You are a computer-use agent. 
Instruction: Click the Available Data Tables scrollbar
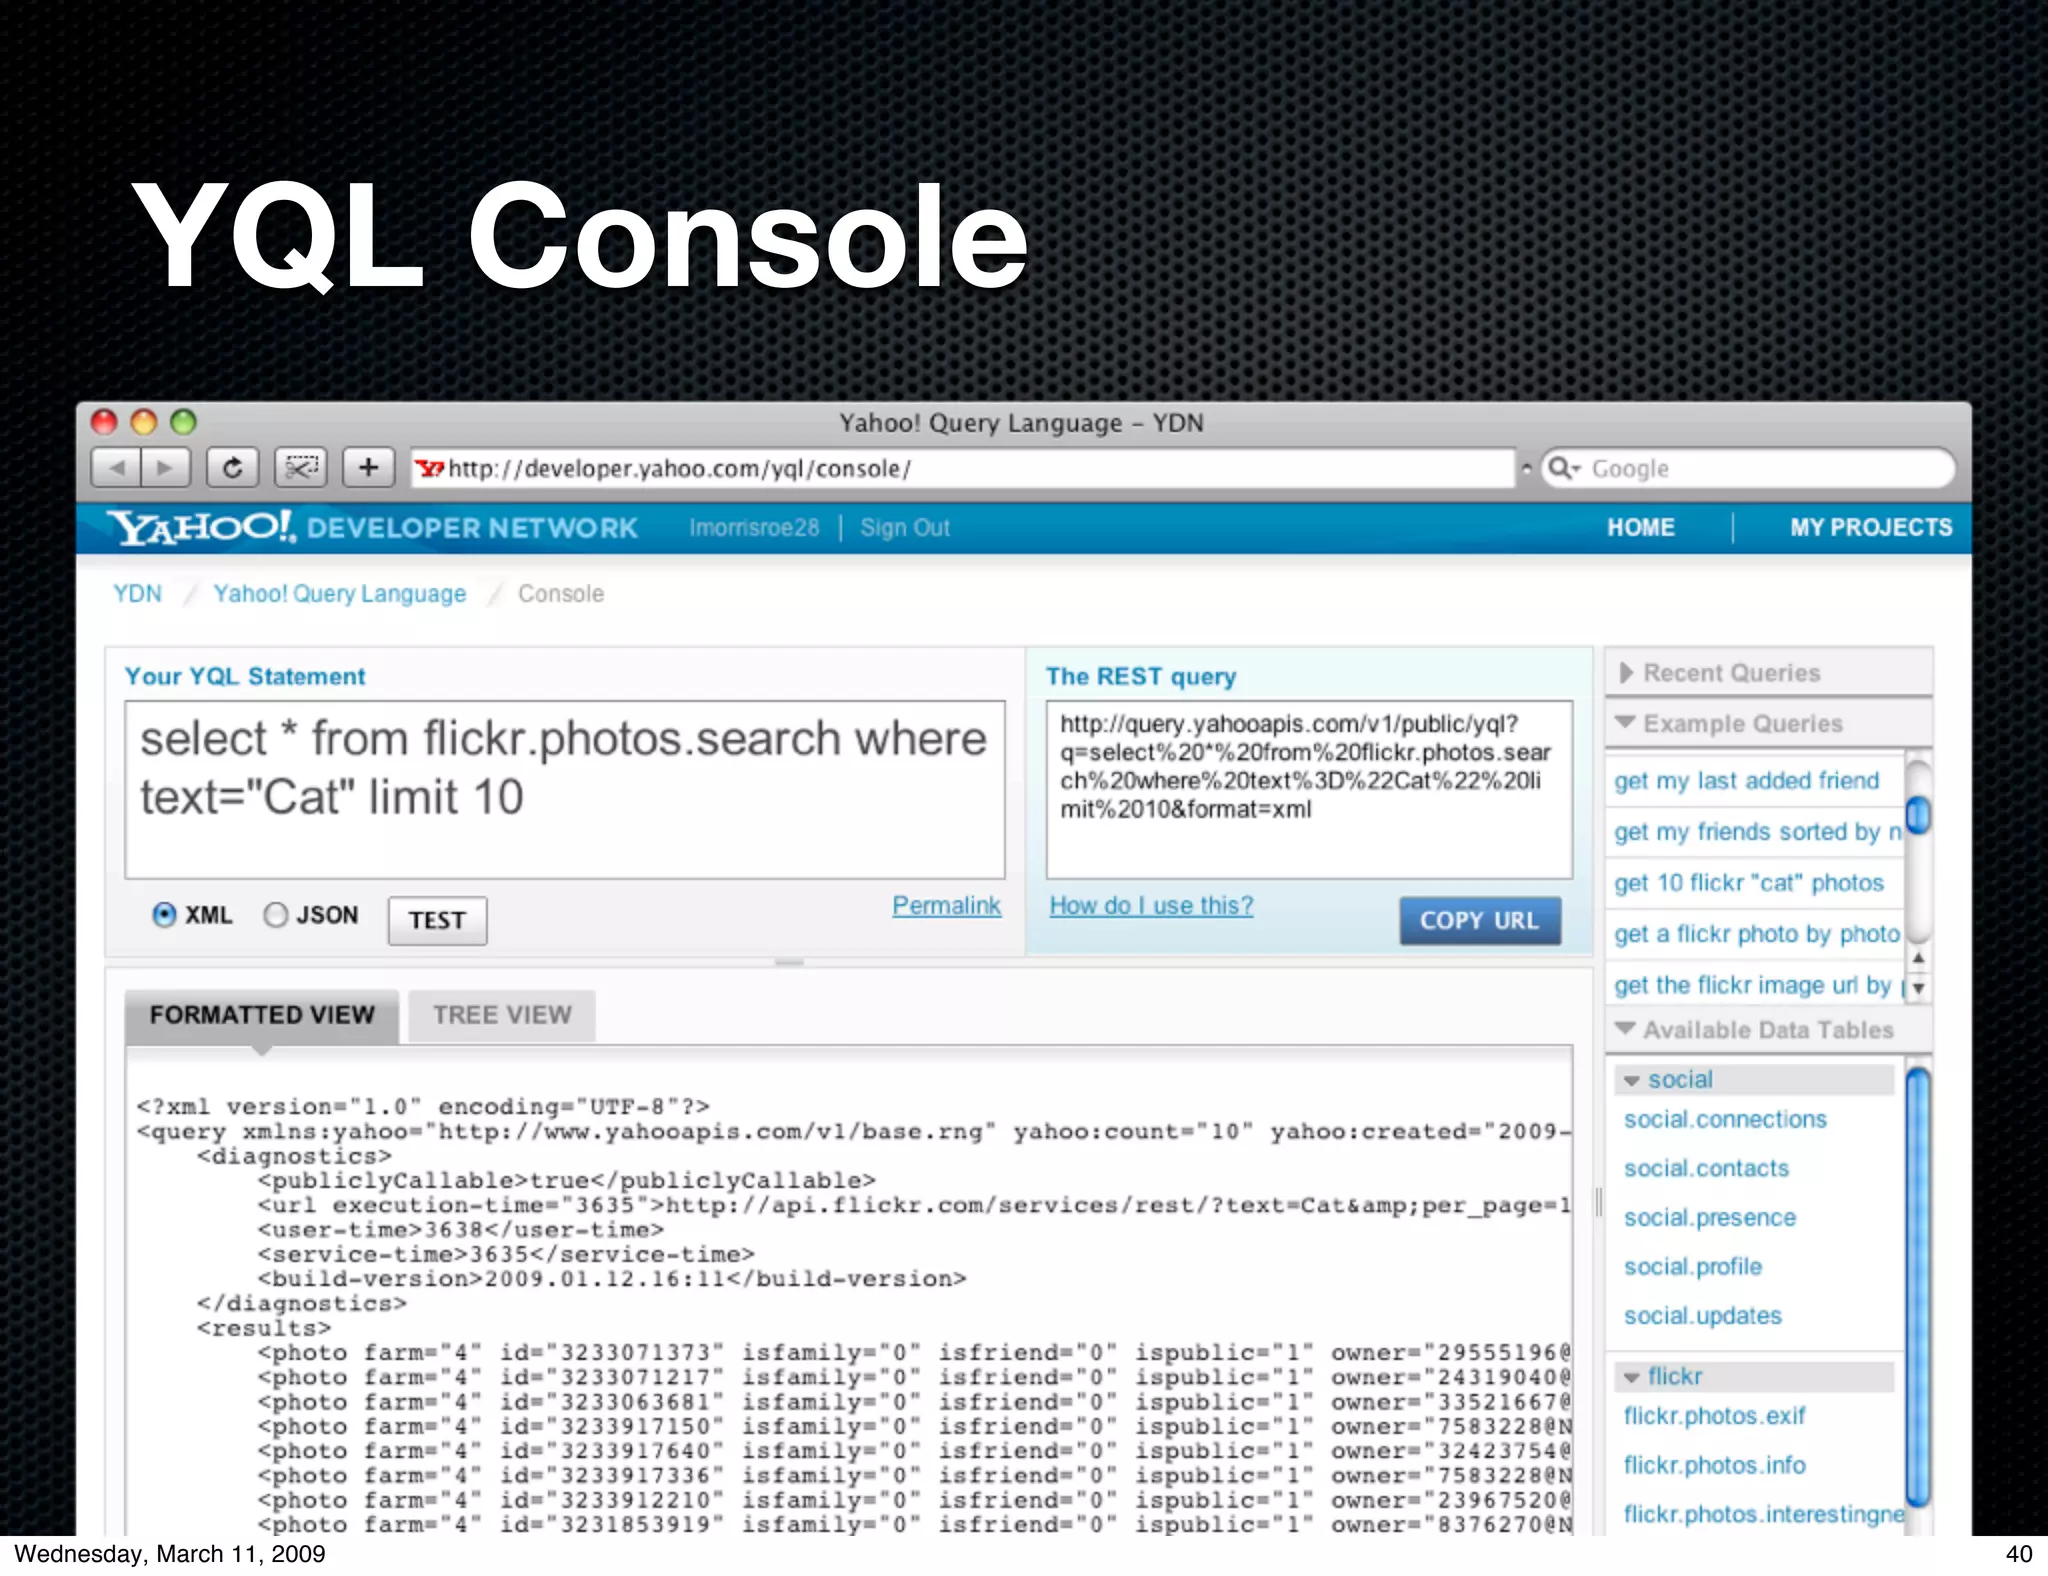point(1917,1285)
